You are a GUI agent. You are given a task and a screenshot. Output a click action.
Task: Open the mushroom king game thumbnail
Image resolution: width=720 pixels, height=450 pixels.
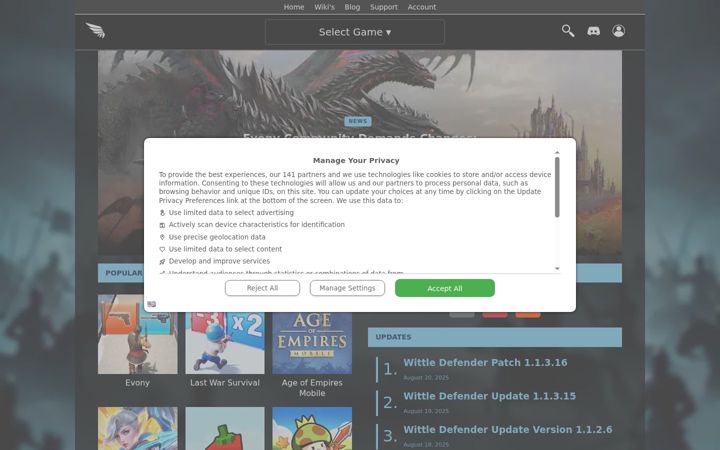coord(312,428)
